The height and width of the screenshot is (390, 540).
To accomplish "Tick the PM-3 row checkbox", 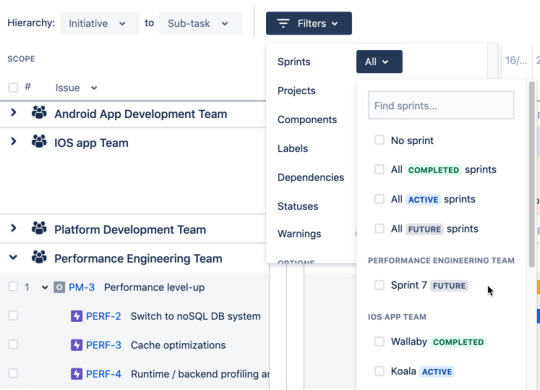I will tap(13, 287).
